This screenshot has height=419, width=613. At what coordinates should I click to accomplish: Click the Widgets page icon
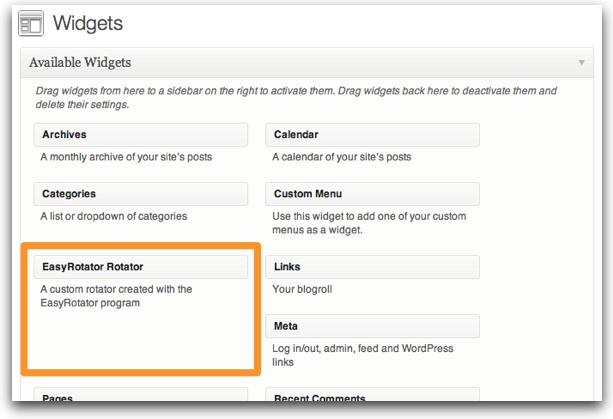click(x=31, y=23)
